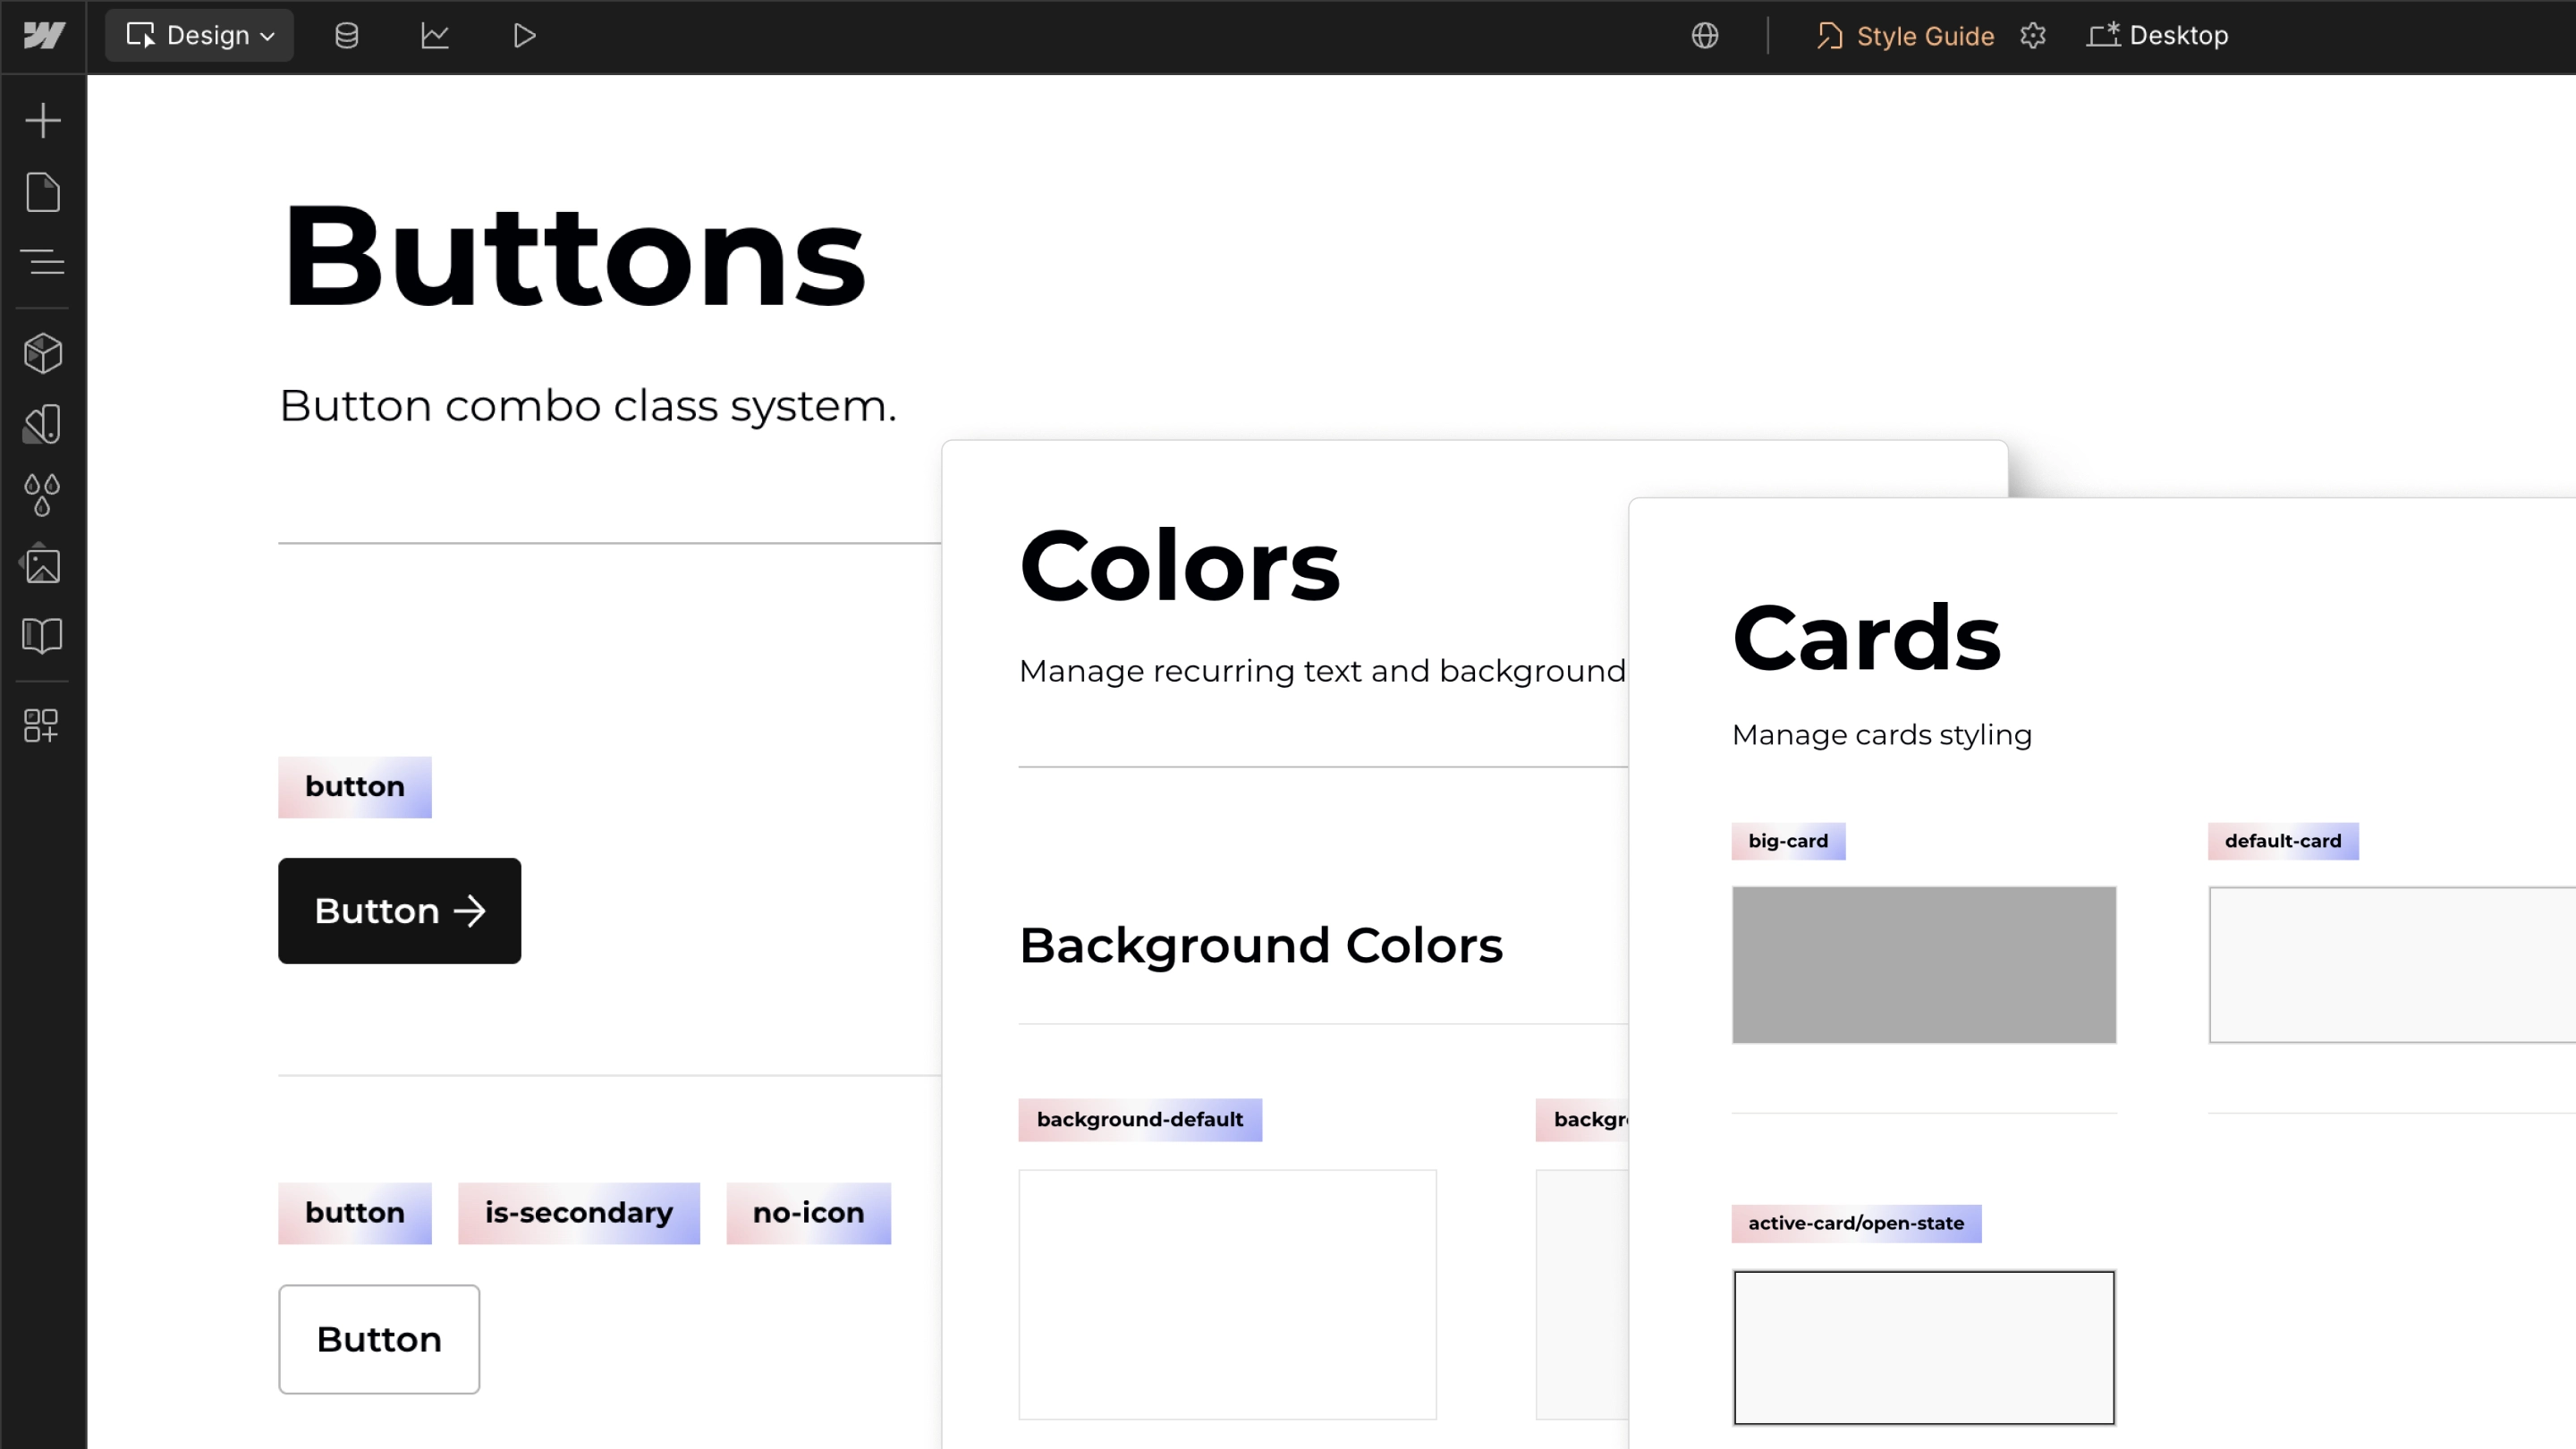Viewport: 2576px width, 1449px height.
Task: Open the Add elements panel
Action: (43, 120)
